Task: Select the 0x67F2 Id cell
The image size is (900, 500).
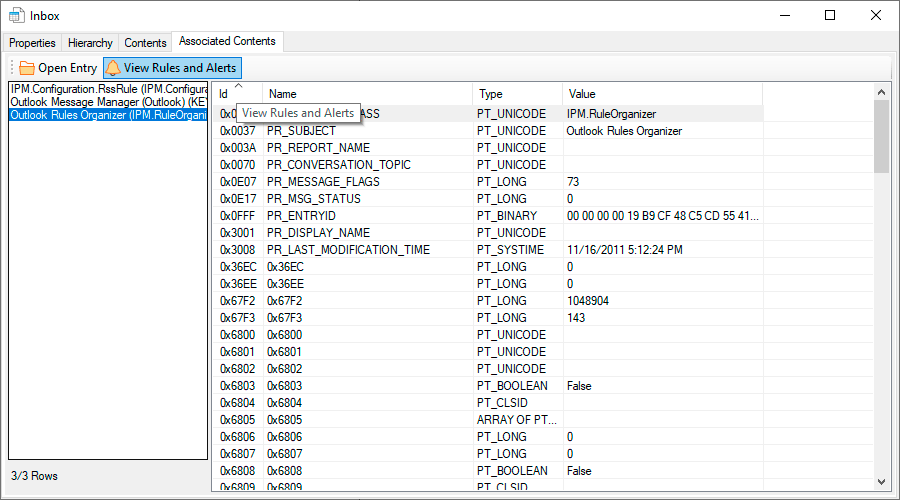Action: click(x=238, y=301)
